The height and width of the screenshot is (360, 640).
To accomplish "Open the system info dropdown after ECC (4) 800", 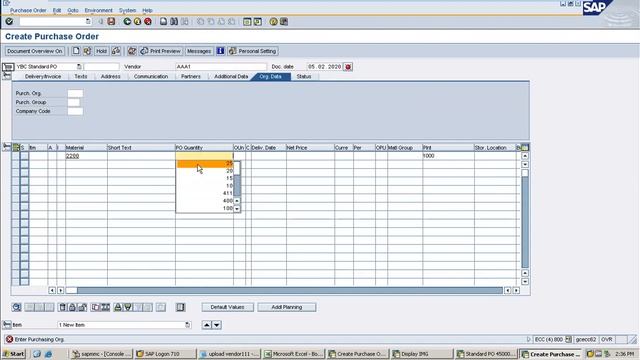I will pos(568,339).
